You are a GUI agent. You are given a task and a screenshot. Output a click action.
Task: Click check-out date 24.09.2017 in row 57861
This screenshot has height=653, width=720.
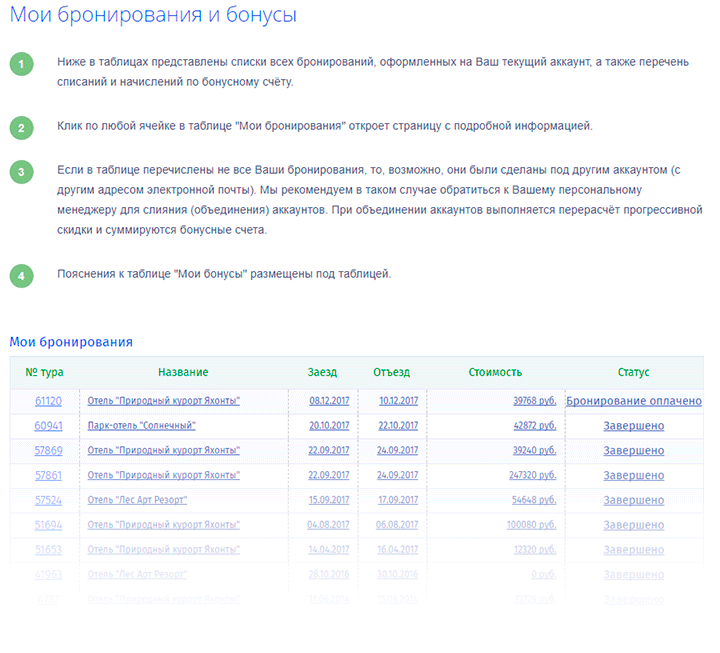coord(398,475)
